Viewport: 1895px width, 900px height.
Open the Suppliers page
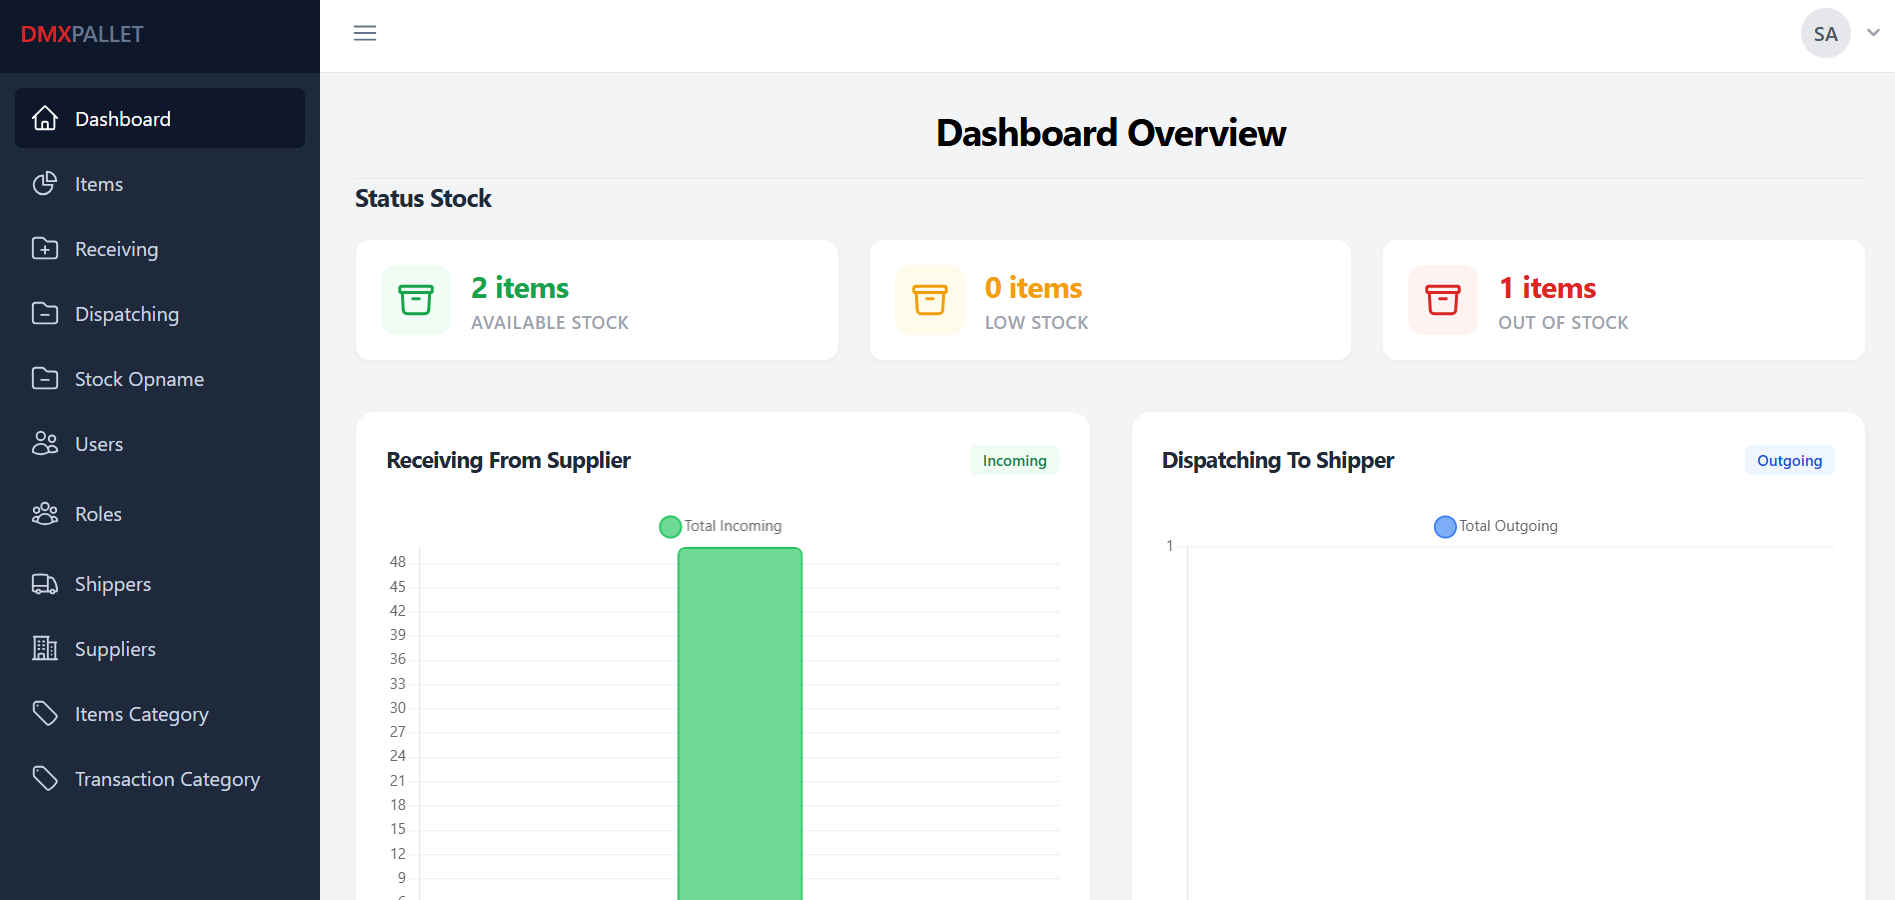pos(160,648)
